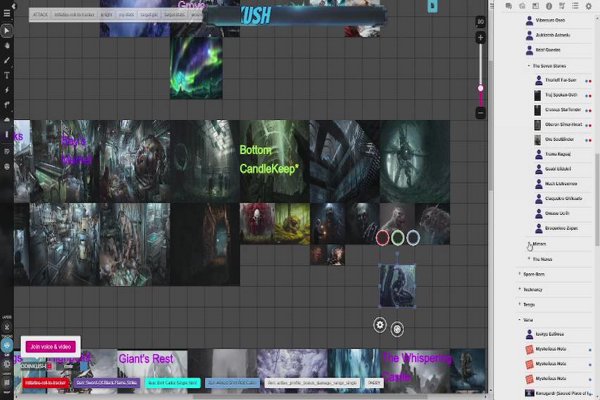Expand the Minors folder

click(529, 244)
